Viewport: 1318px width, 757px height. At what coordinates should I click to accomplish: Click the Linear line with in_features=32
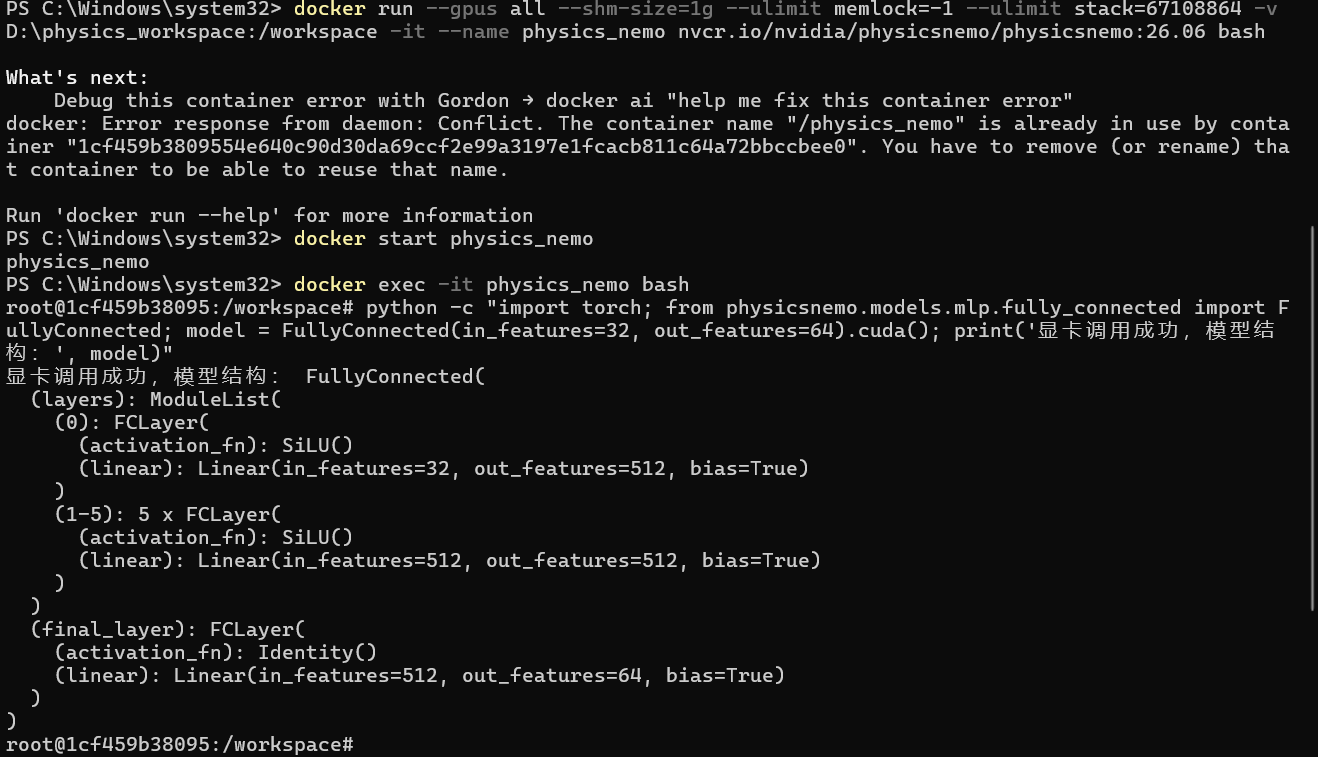coord(443,469)
